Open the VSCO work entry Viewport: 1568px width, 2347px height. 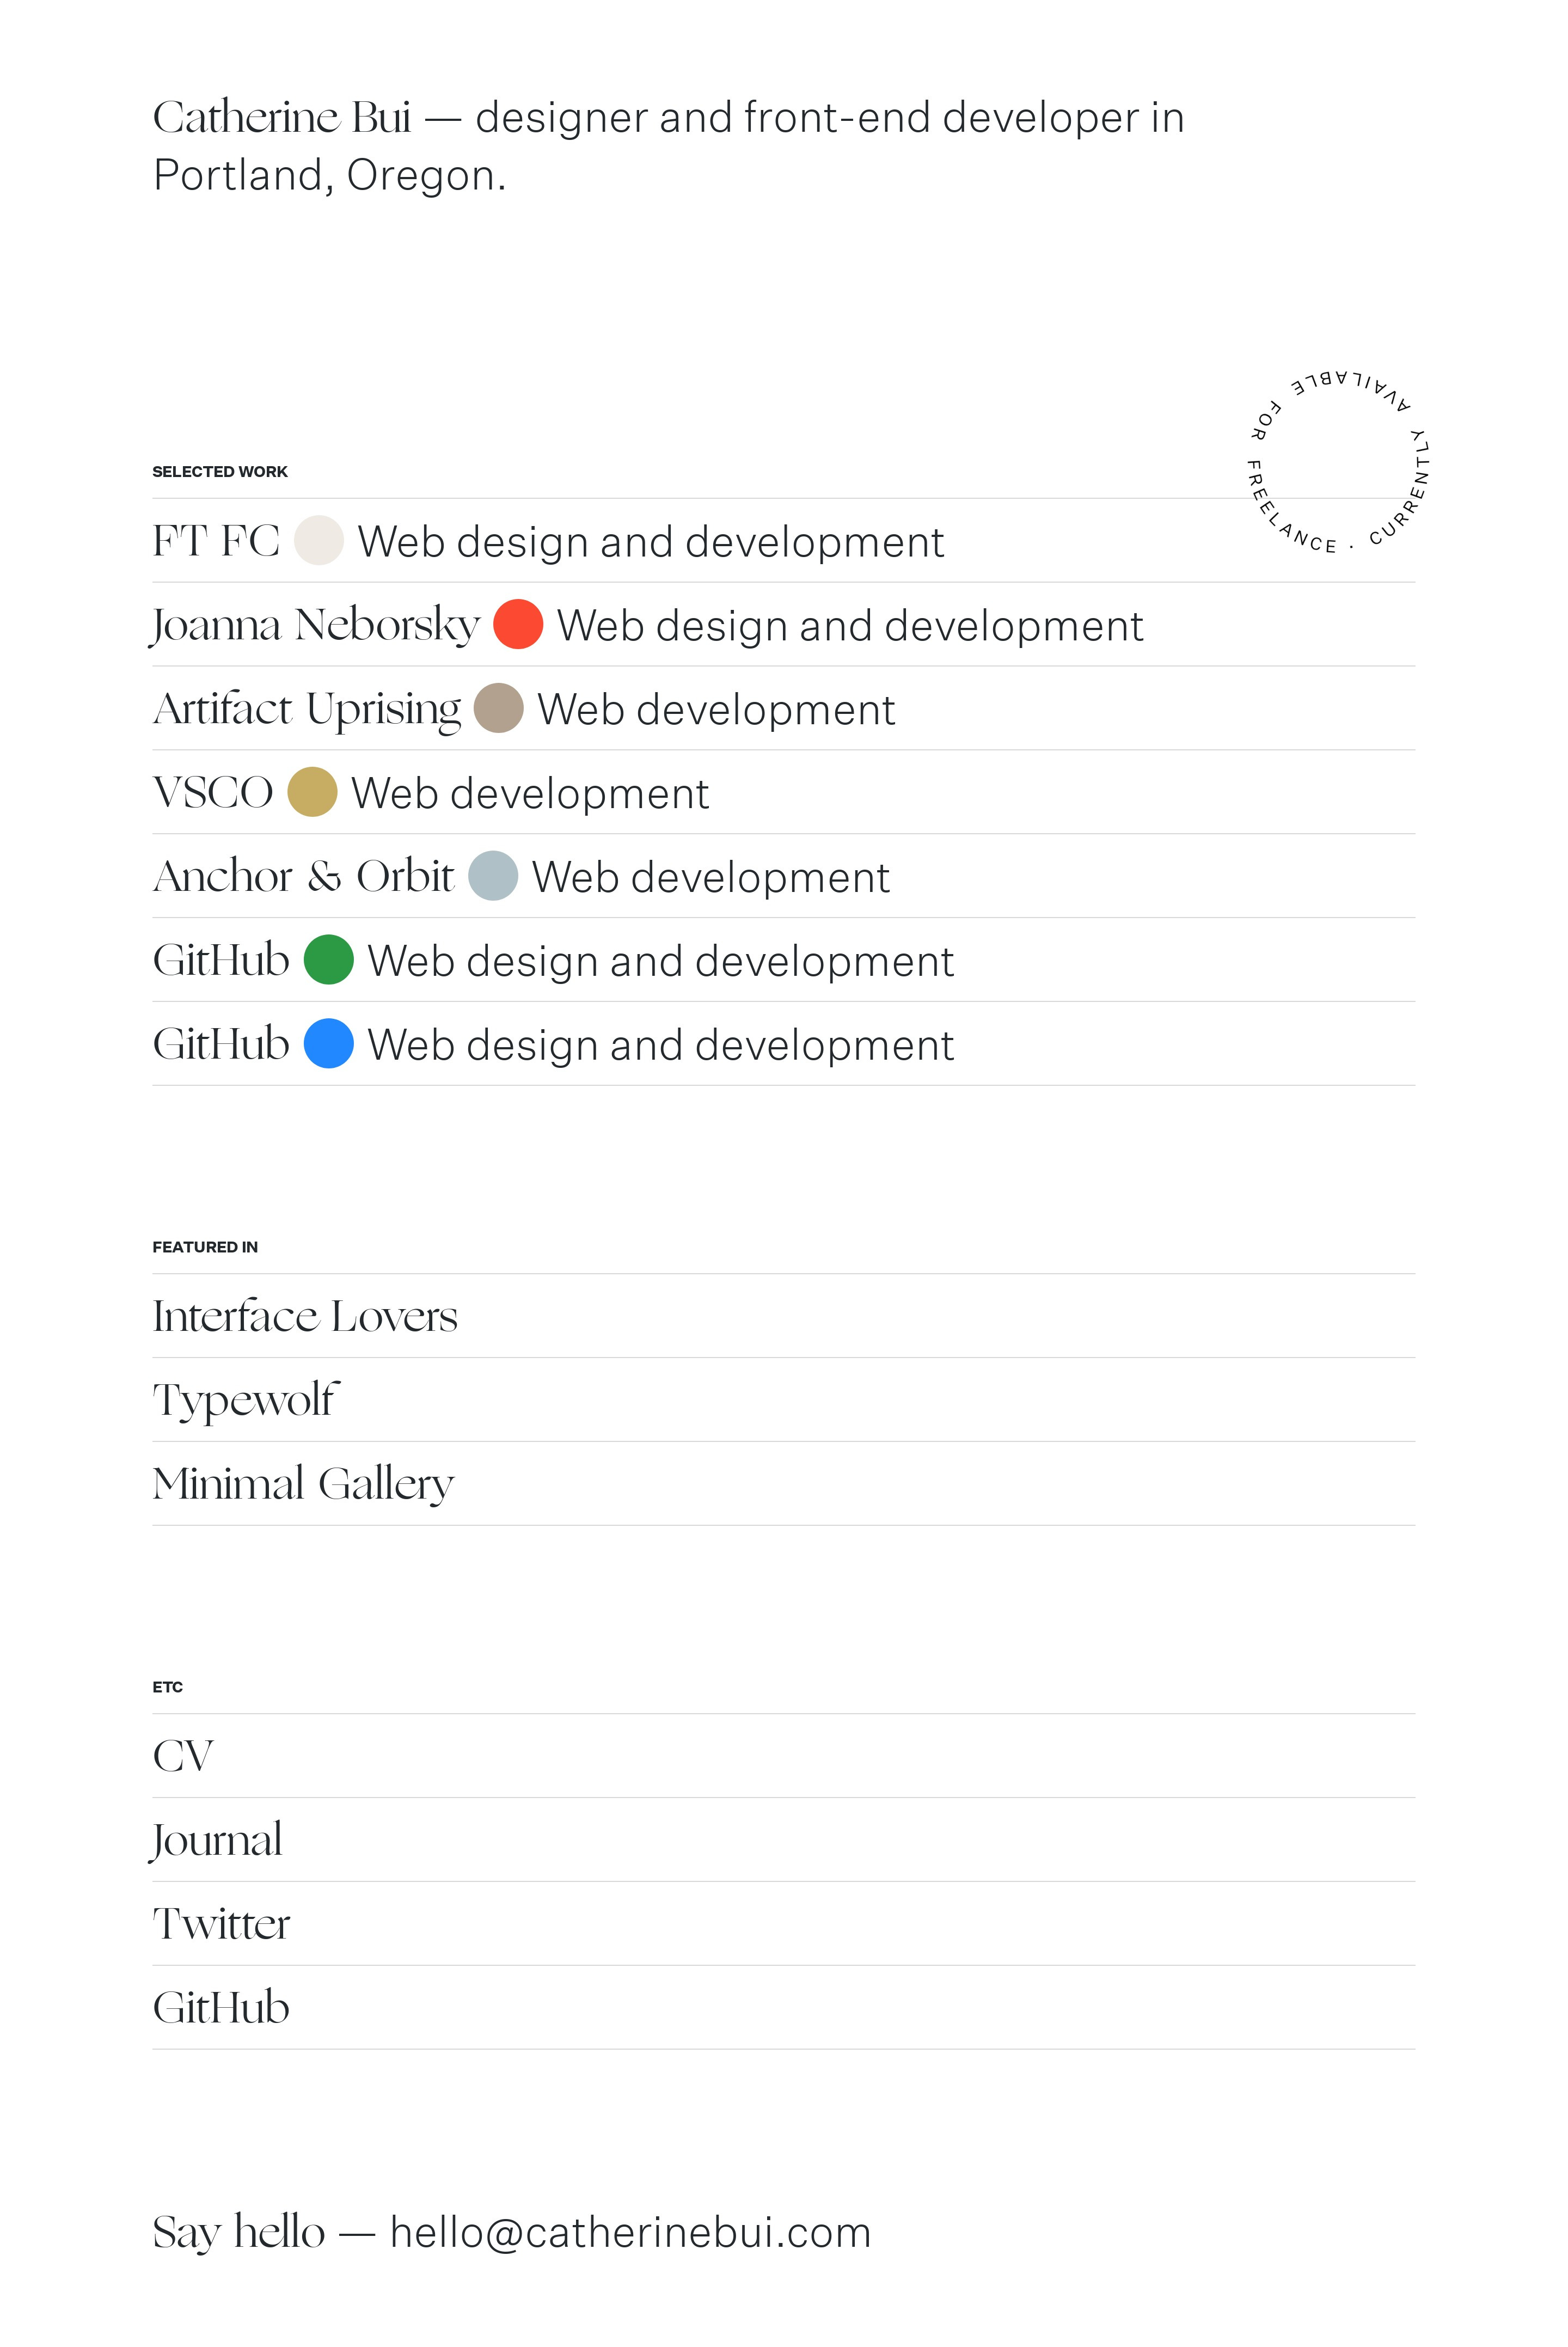213,793
